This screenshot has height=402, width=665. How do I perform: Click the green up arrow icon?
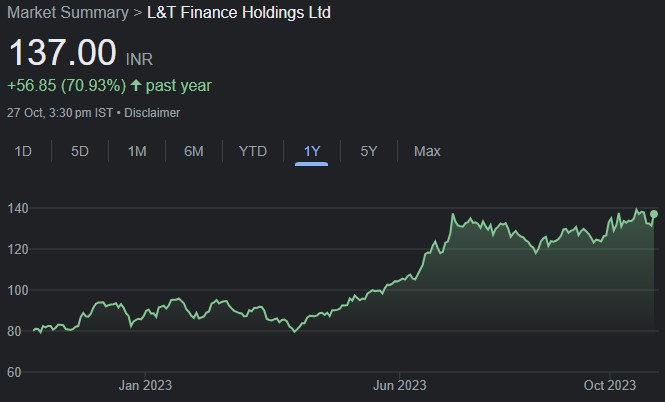136,85
